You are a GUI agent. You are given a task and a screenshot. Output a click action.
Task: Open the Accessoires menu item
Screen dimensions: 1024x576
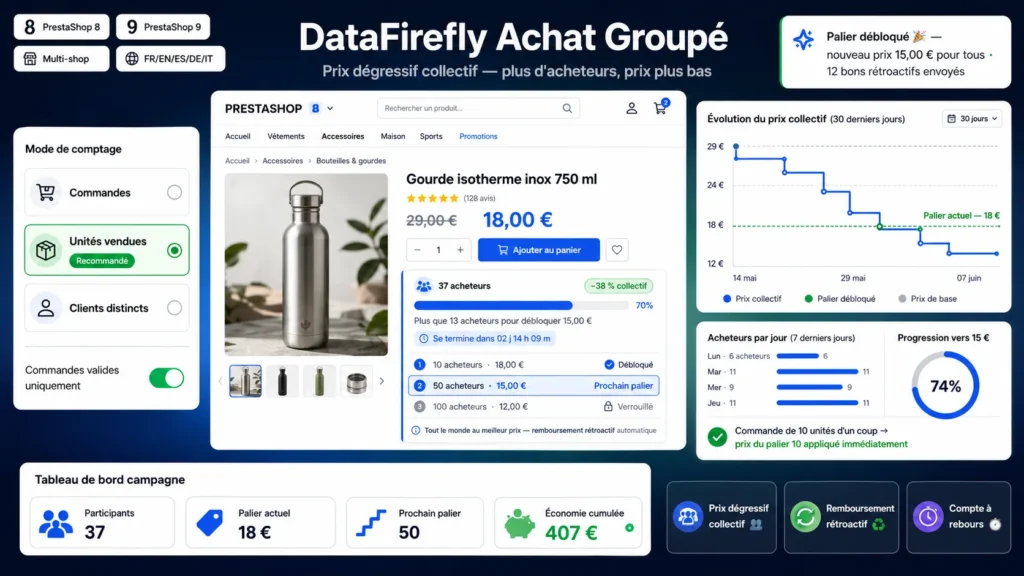tap(343, 136)
